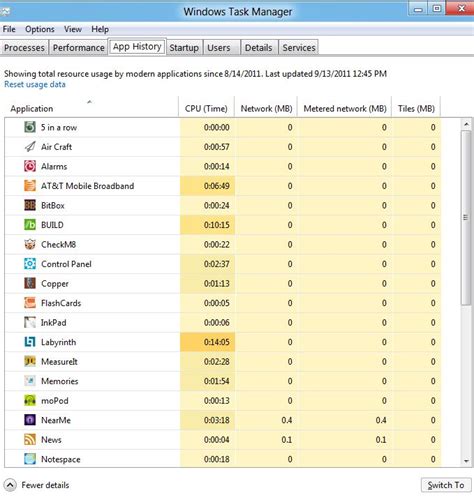The height and width of the screenshot is (502, 474).
Task: Click the BitBox app icon
Action: pyautogui.click(x=30, y=205)
